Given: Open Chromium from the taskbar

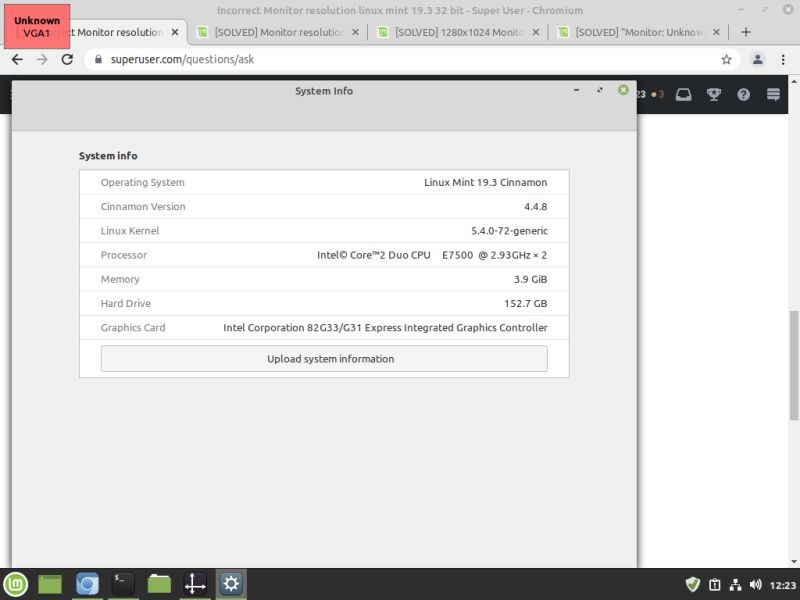Looking at the screenshot, I should point(86,583).
